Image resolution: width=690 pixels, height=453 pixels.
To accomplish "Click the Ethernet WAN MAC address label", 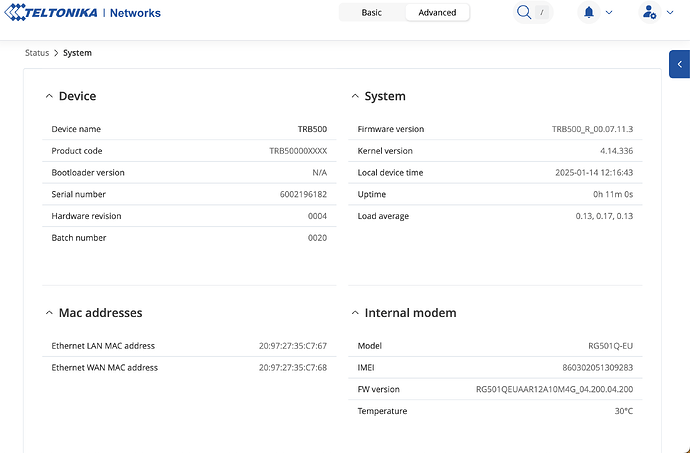I will [x=104, y=368].
